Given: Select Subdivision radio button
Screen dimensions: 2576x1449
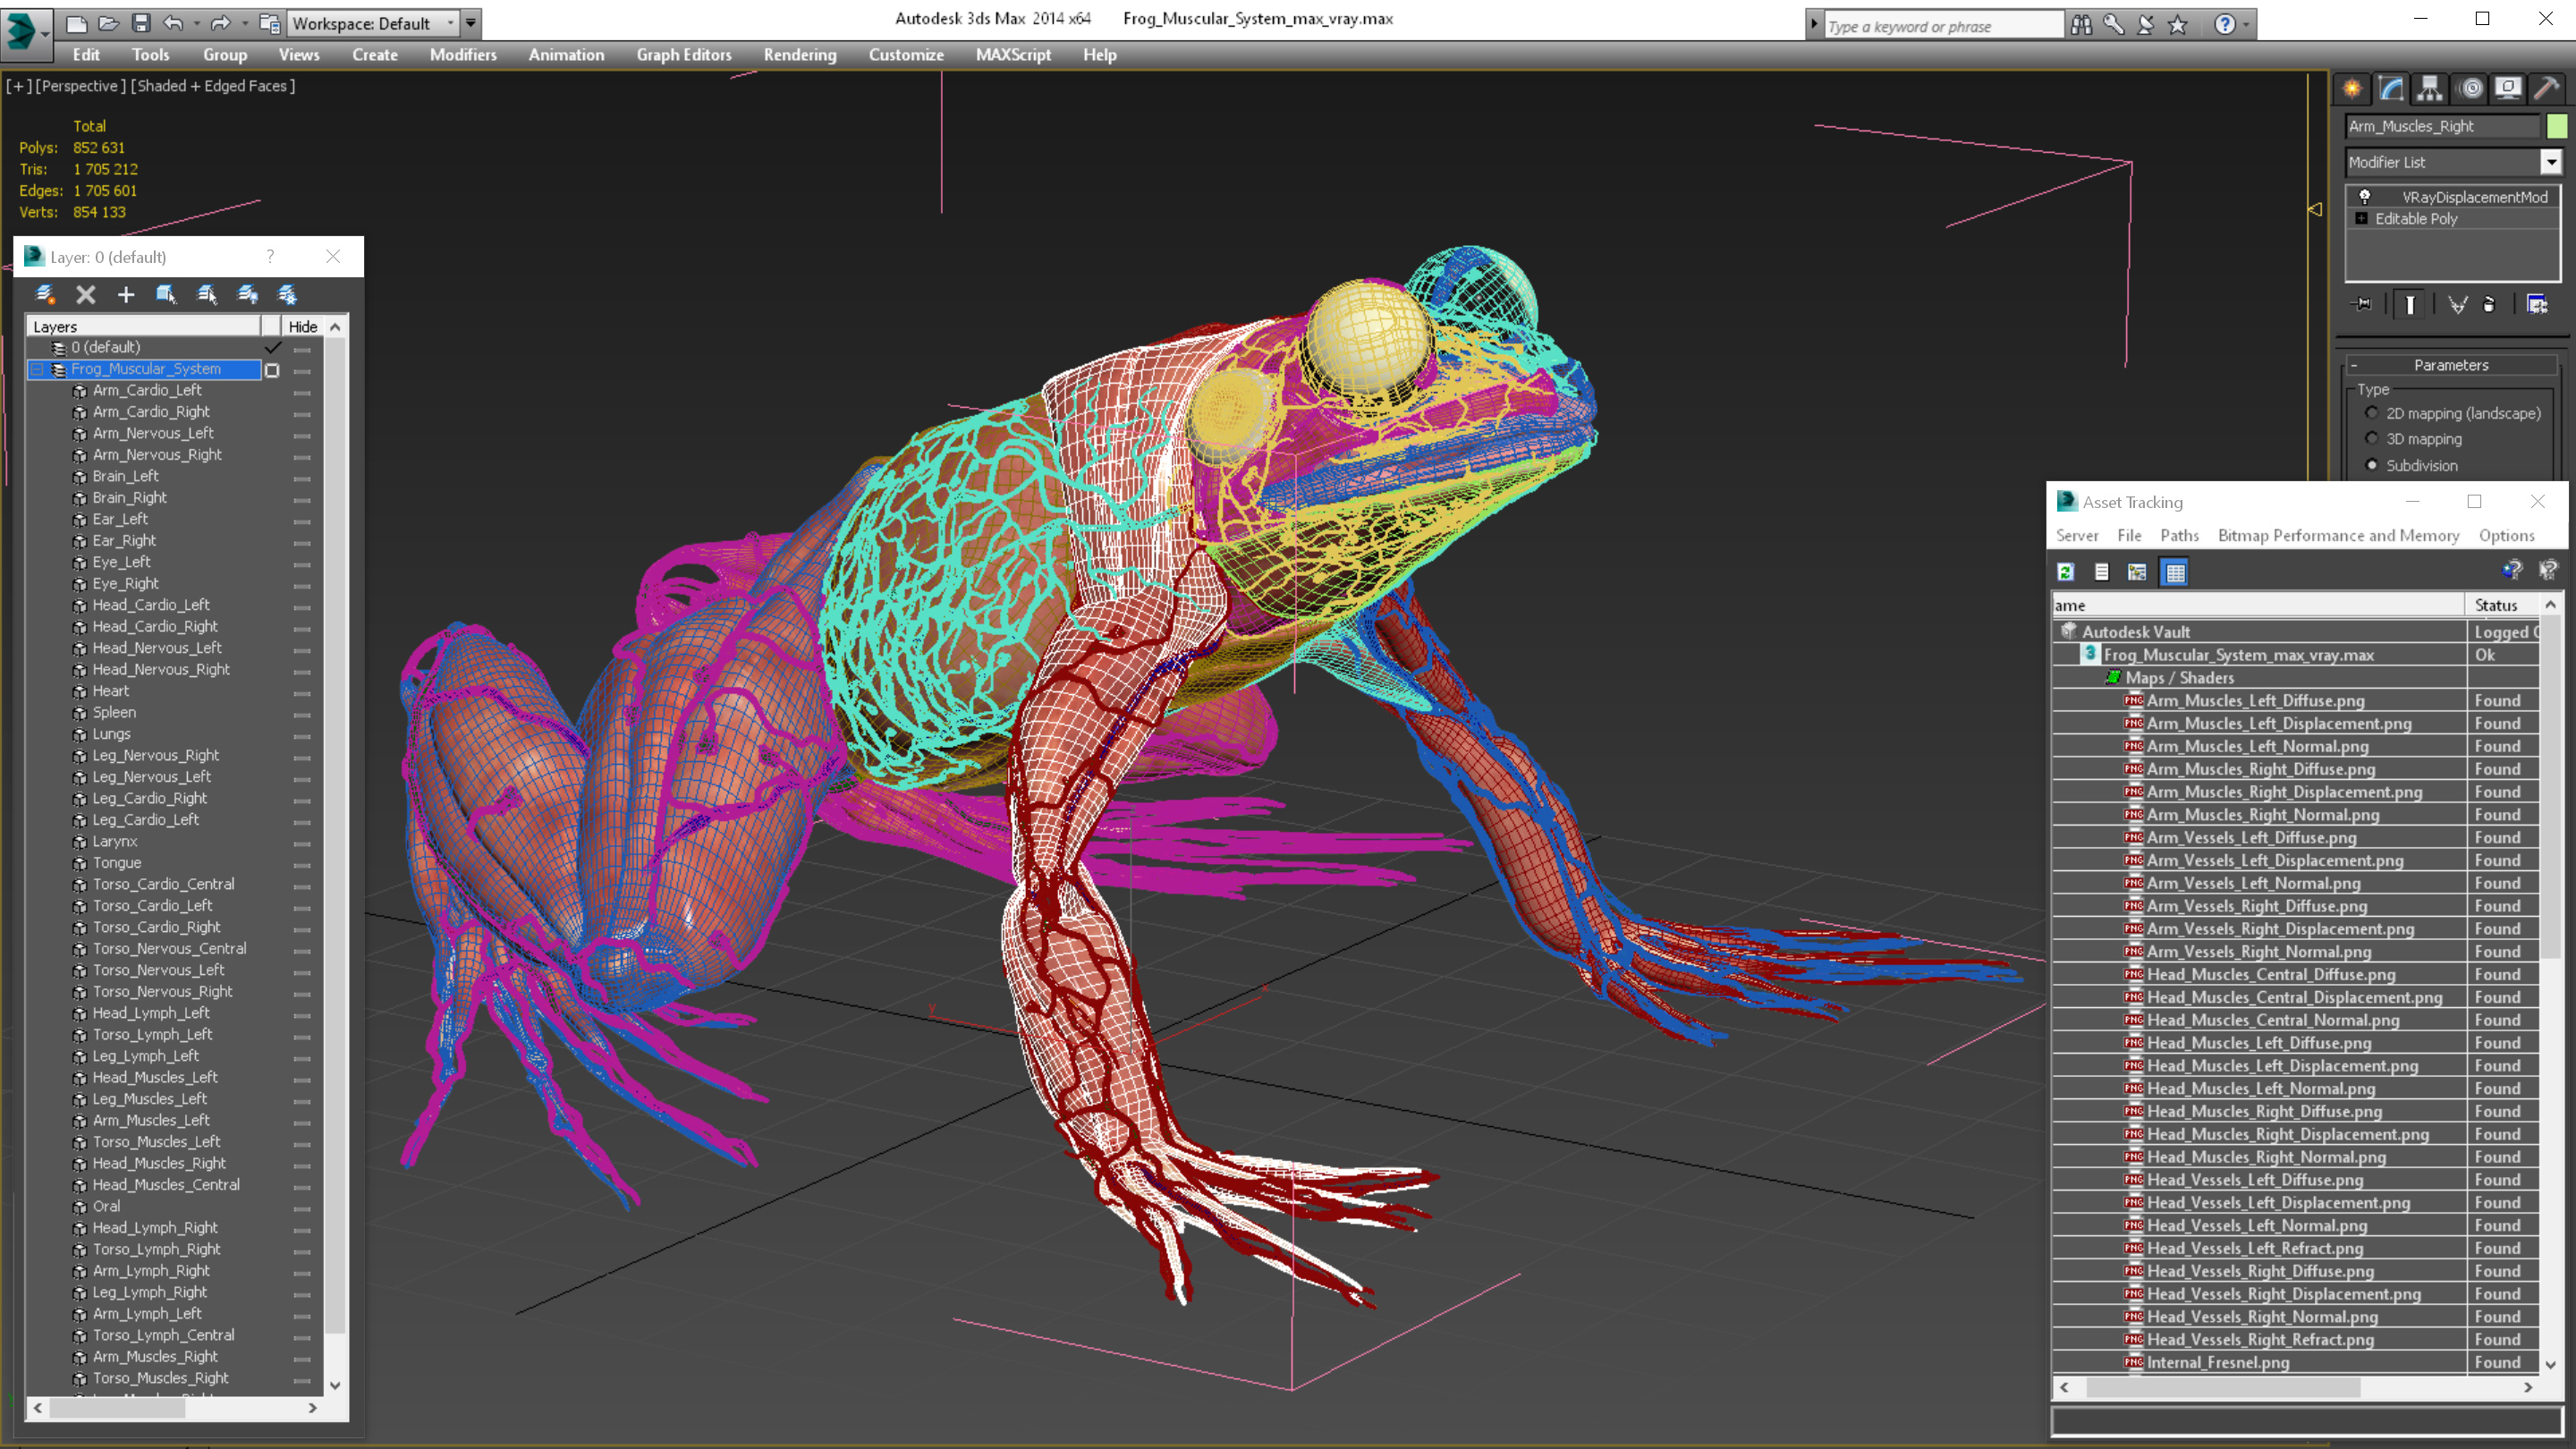Looking at the screenshot, I should [2371, 465].
